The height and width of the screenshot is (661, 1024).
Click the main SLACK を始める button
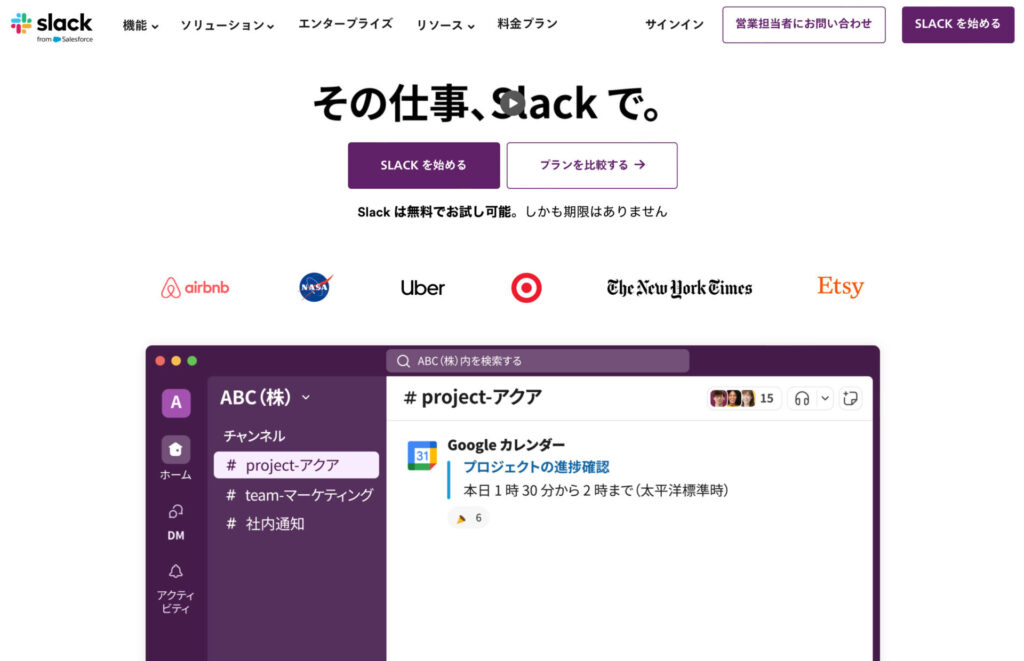pyautogui.click(x=424, y=165)
